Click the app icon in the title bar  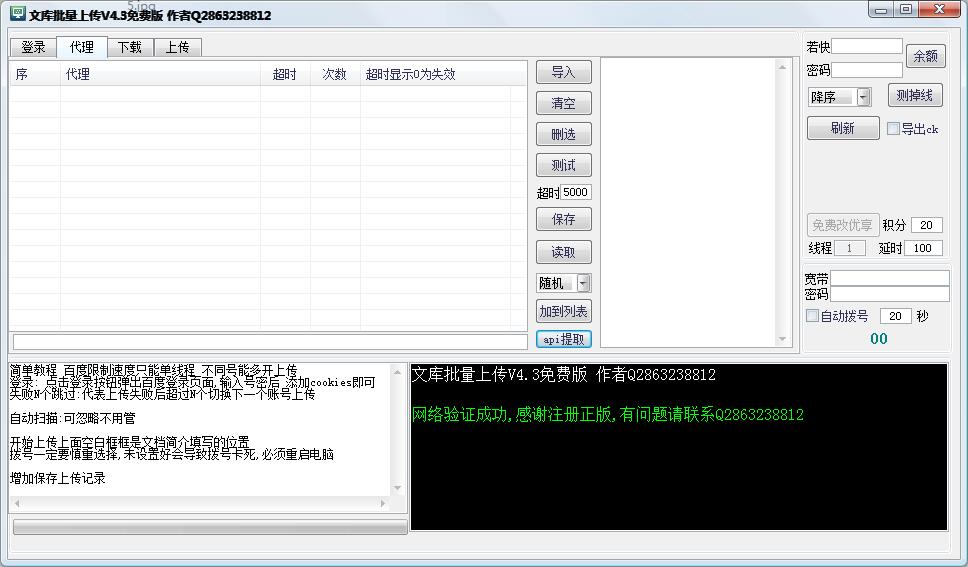tap(17, 14)
